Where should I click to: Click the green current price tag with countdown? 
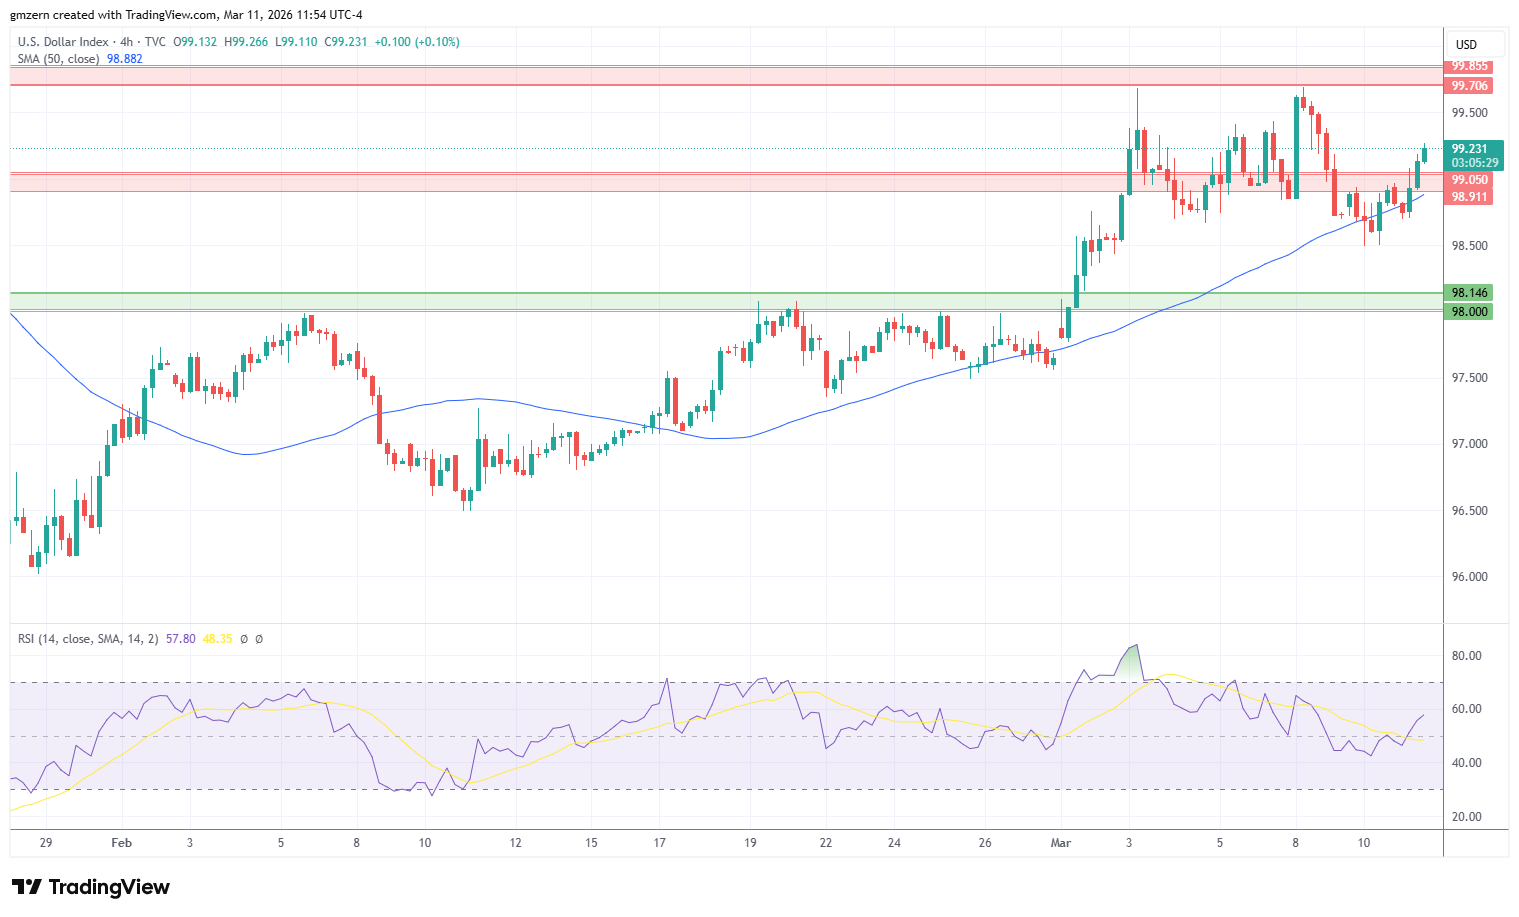[1475, 155]
